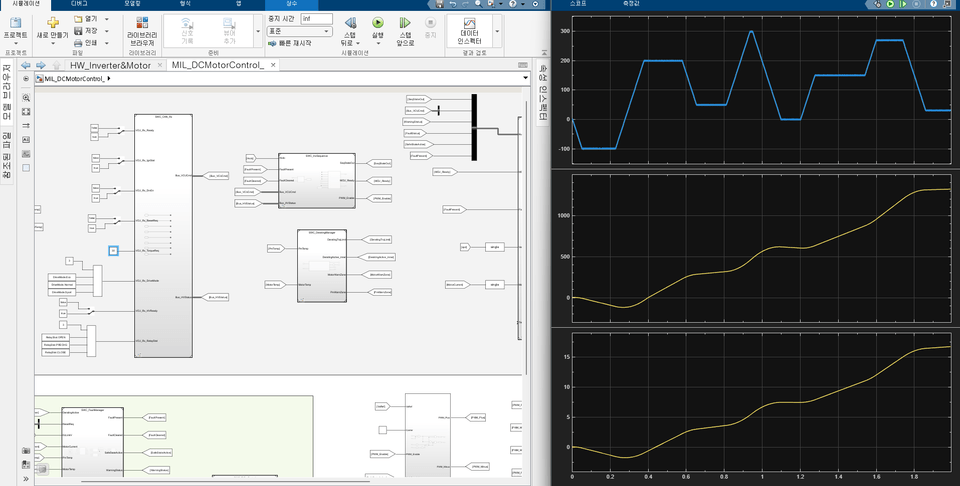Click the fit to view icon in palette
This screenshot has width=960, height=486.
point(26,111)
